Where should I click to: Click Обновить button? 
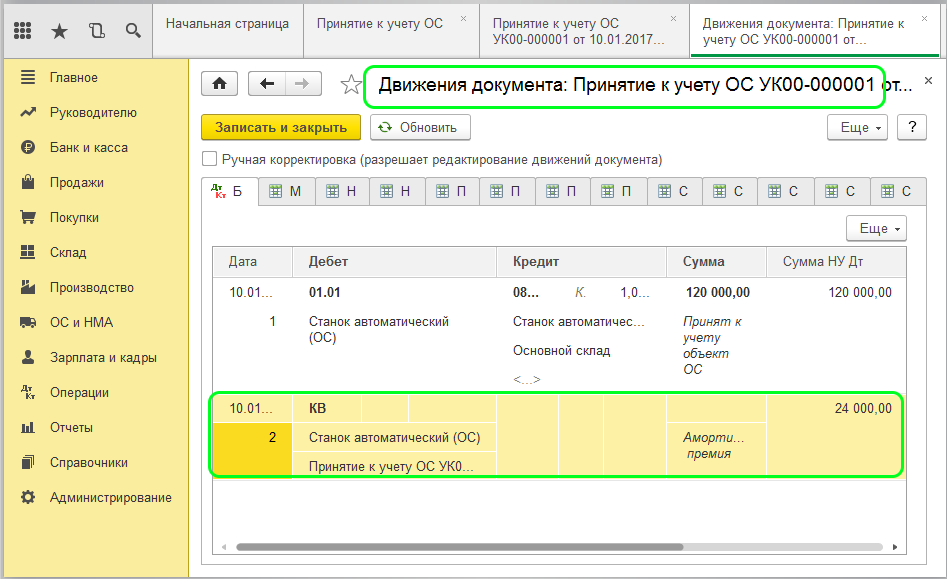420,127
